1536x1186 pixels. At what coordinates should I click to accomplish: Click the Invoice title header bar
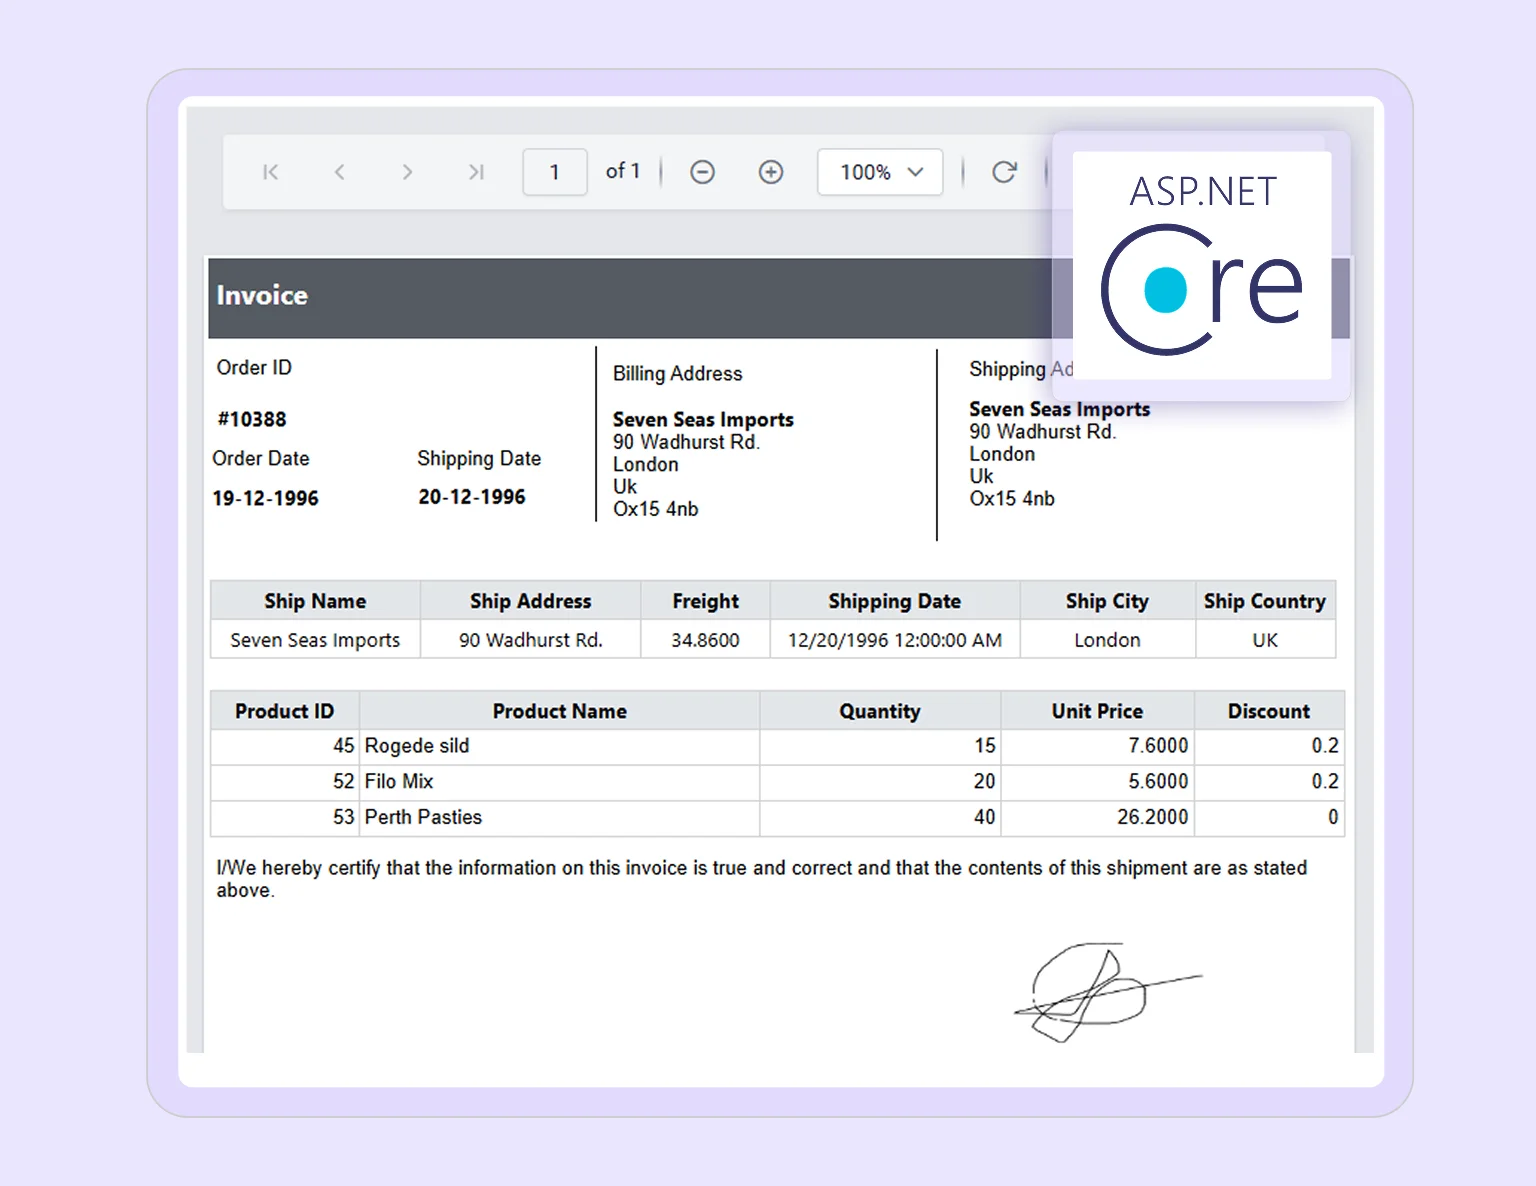(x=262, y=295)
